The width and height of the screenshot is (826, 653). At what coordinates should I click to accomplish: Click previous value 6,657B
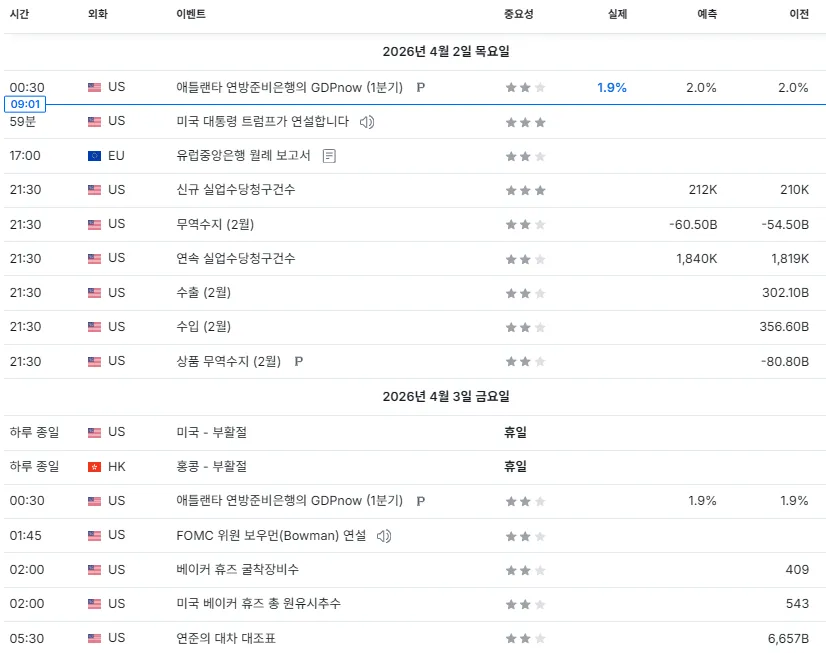point(788,639)
